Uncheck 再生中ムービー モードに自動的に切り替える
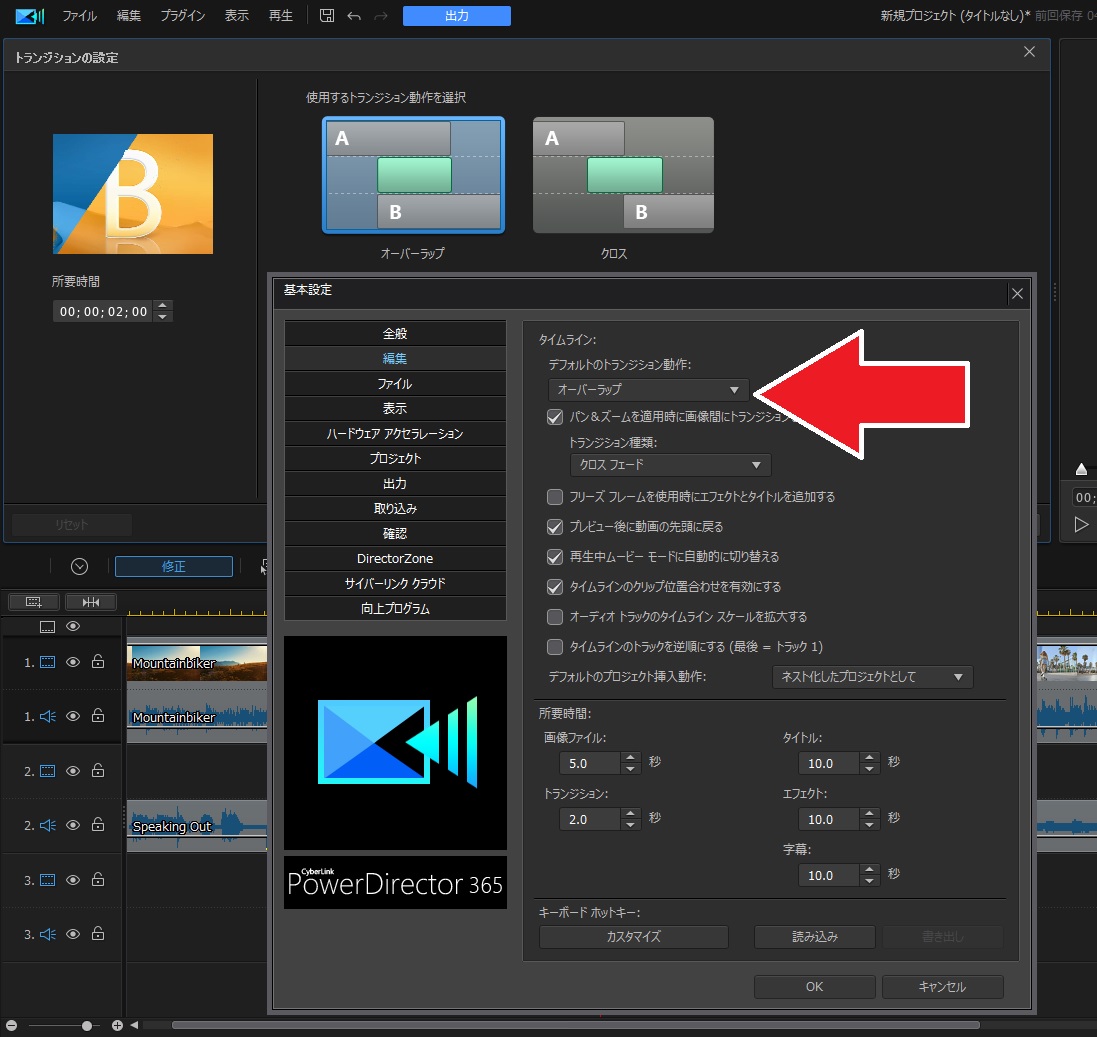This screenshot has height=1037, width=1097. [555, 557]
